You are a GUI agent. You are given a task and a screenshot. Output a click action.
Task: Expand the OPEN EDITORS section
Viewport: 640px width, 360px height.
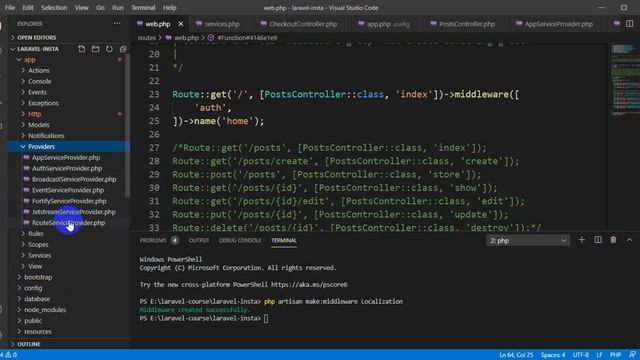click(x=36, y=38)
